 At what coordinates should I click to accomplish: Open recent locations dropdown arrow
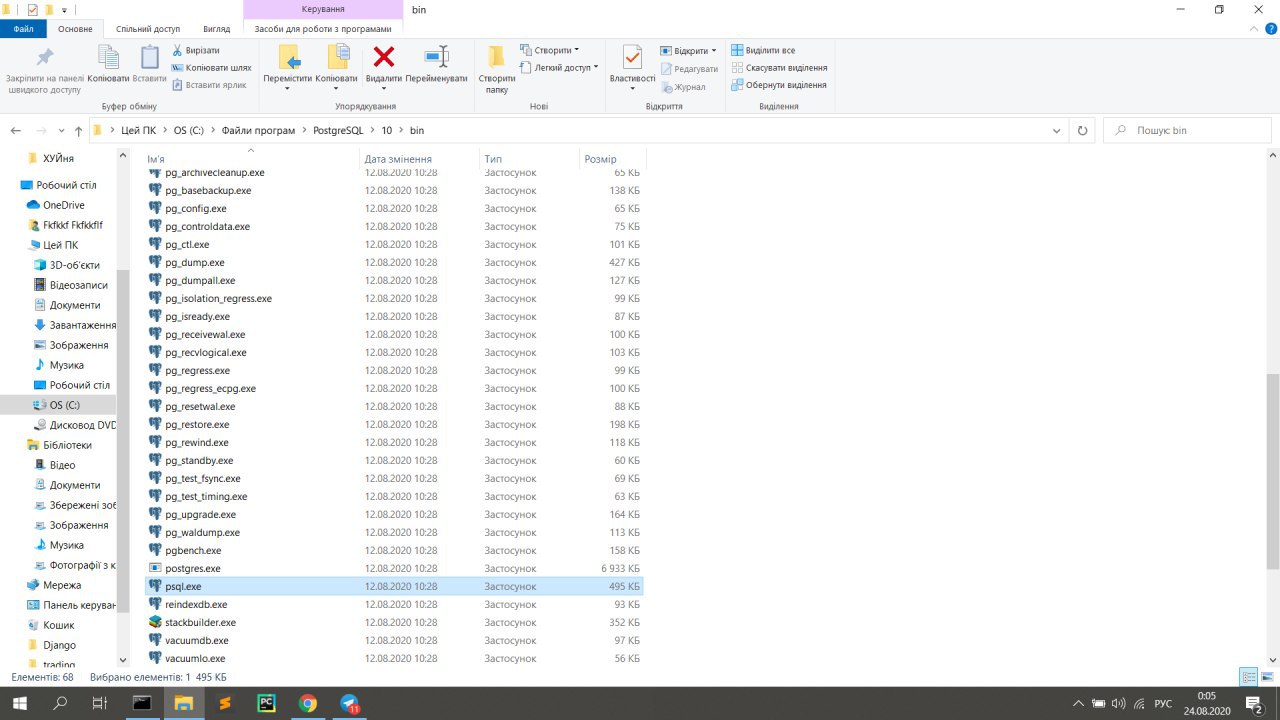coord(61,131)
